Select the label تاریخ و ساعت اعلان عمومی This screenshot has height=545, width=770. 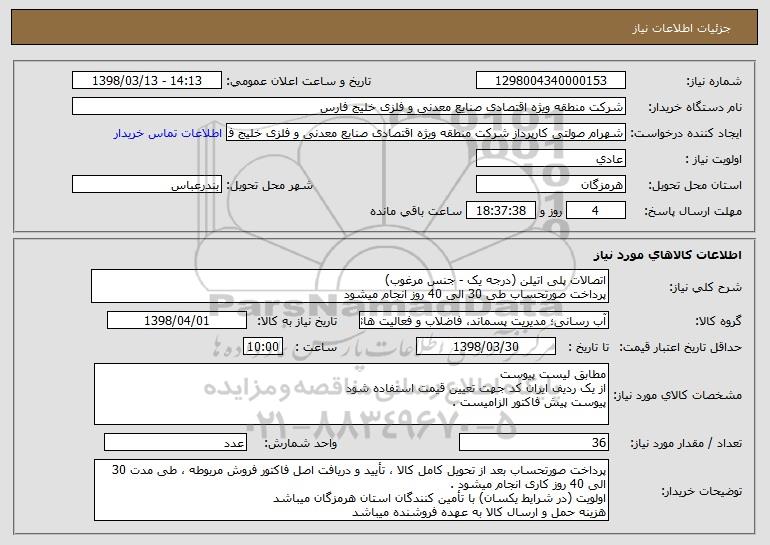point(299,81)
